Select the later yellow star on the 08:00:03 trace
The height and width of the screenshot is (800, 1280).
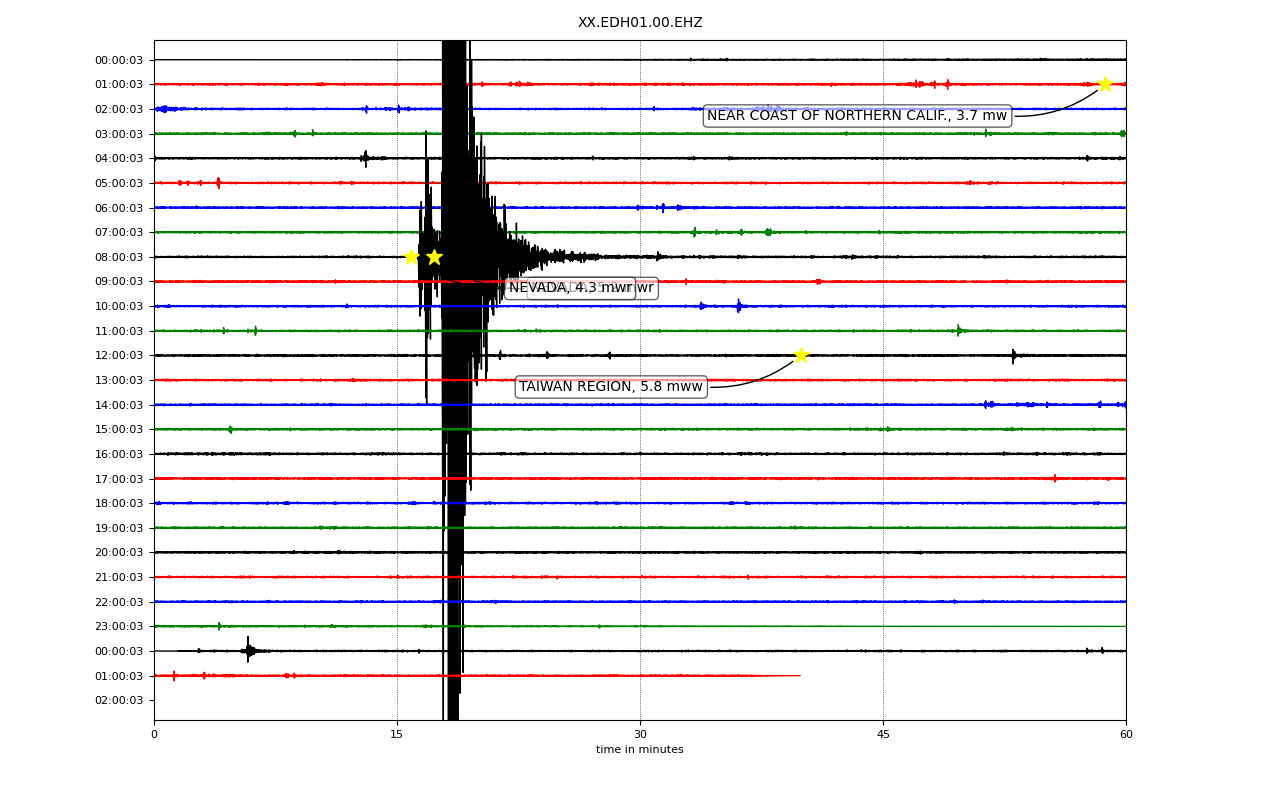coord(434,257)
